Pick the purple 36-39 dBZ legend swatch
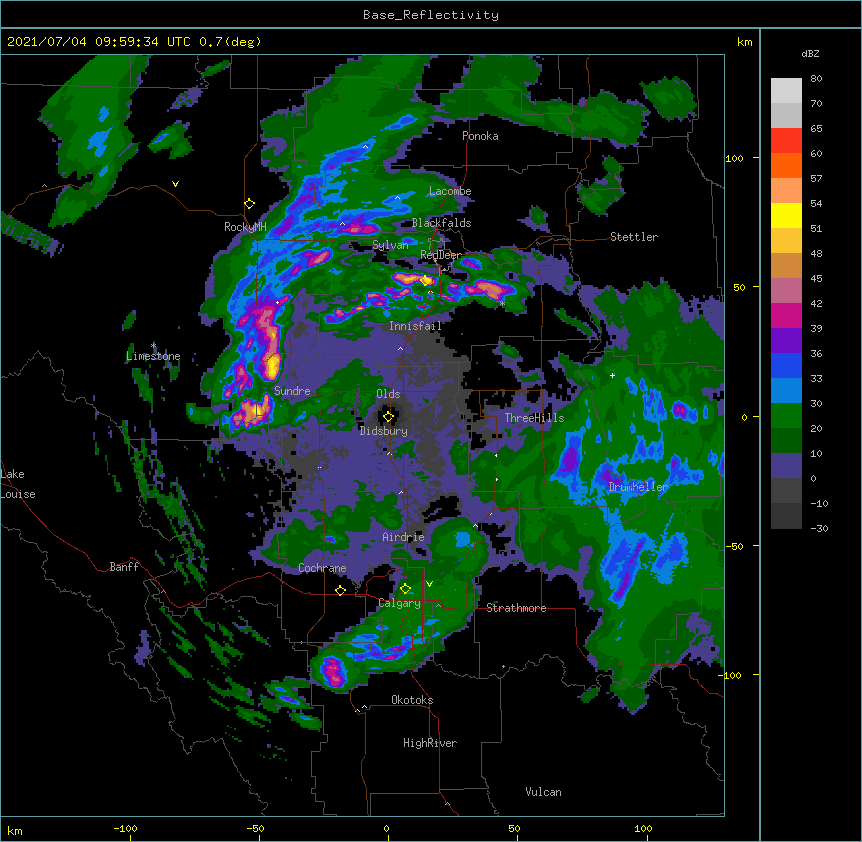The image size is (862, 842). click(786, 341)
